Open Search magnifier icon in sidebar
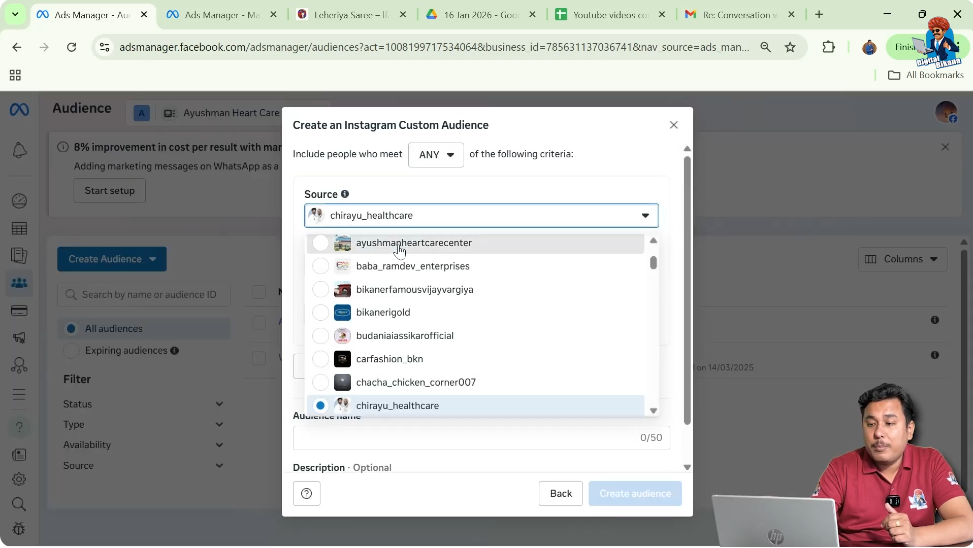The image size is (973, 548). [19, 504]
